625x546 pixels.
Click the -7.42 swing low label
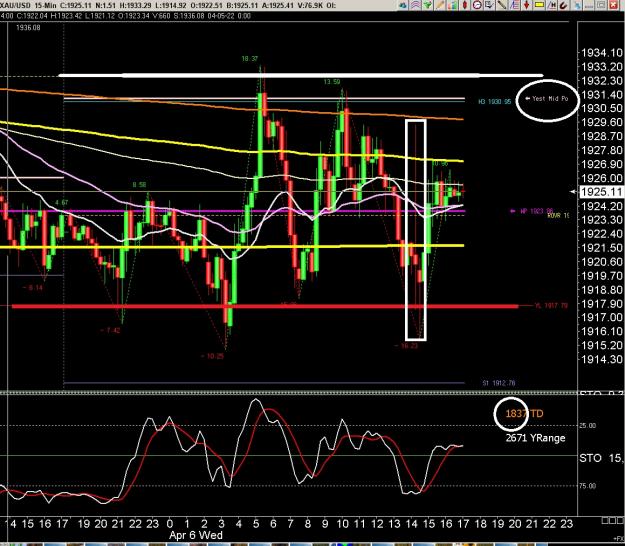[x=110, y=330]
